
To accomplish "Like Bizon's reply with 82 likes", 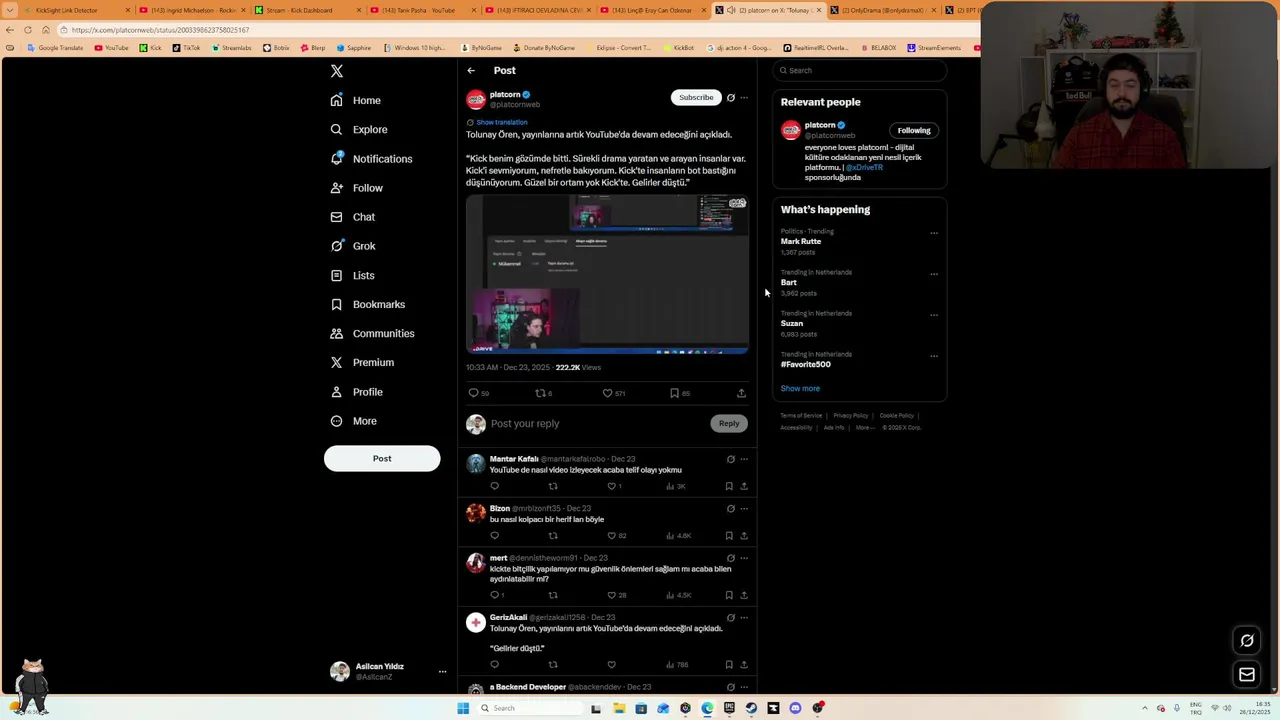I will [x=612, y=536].
